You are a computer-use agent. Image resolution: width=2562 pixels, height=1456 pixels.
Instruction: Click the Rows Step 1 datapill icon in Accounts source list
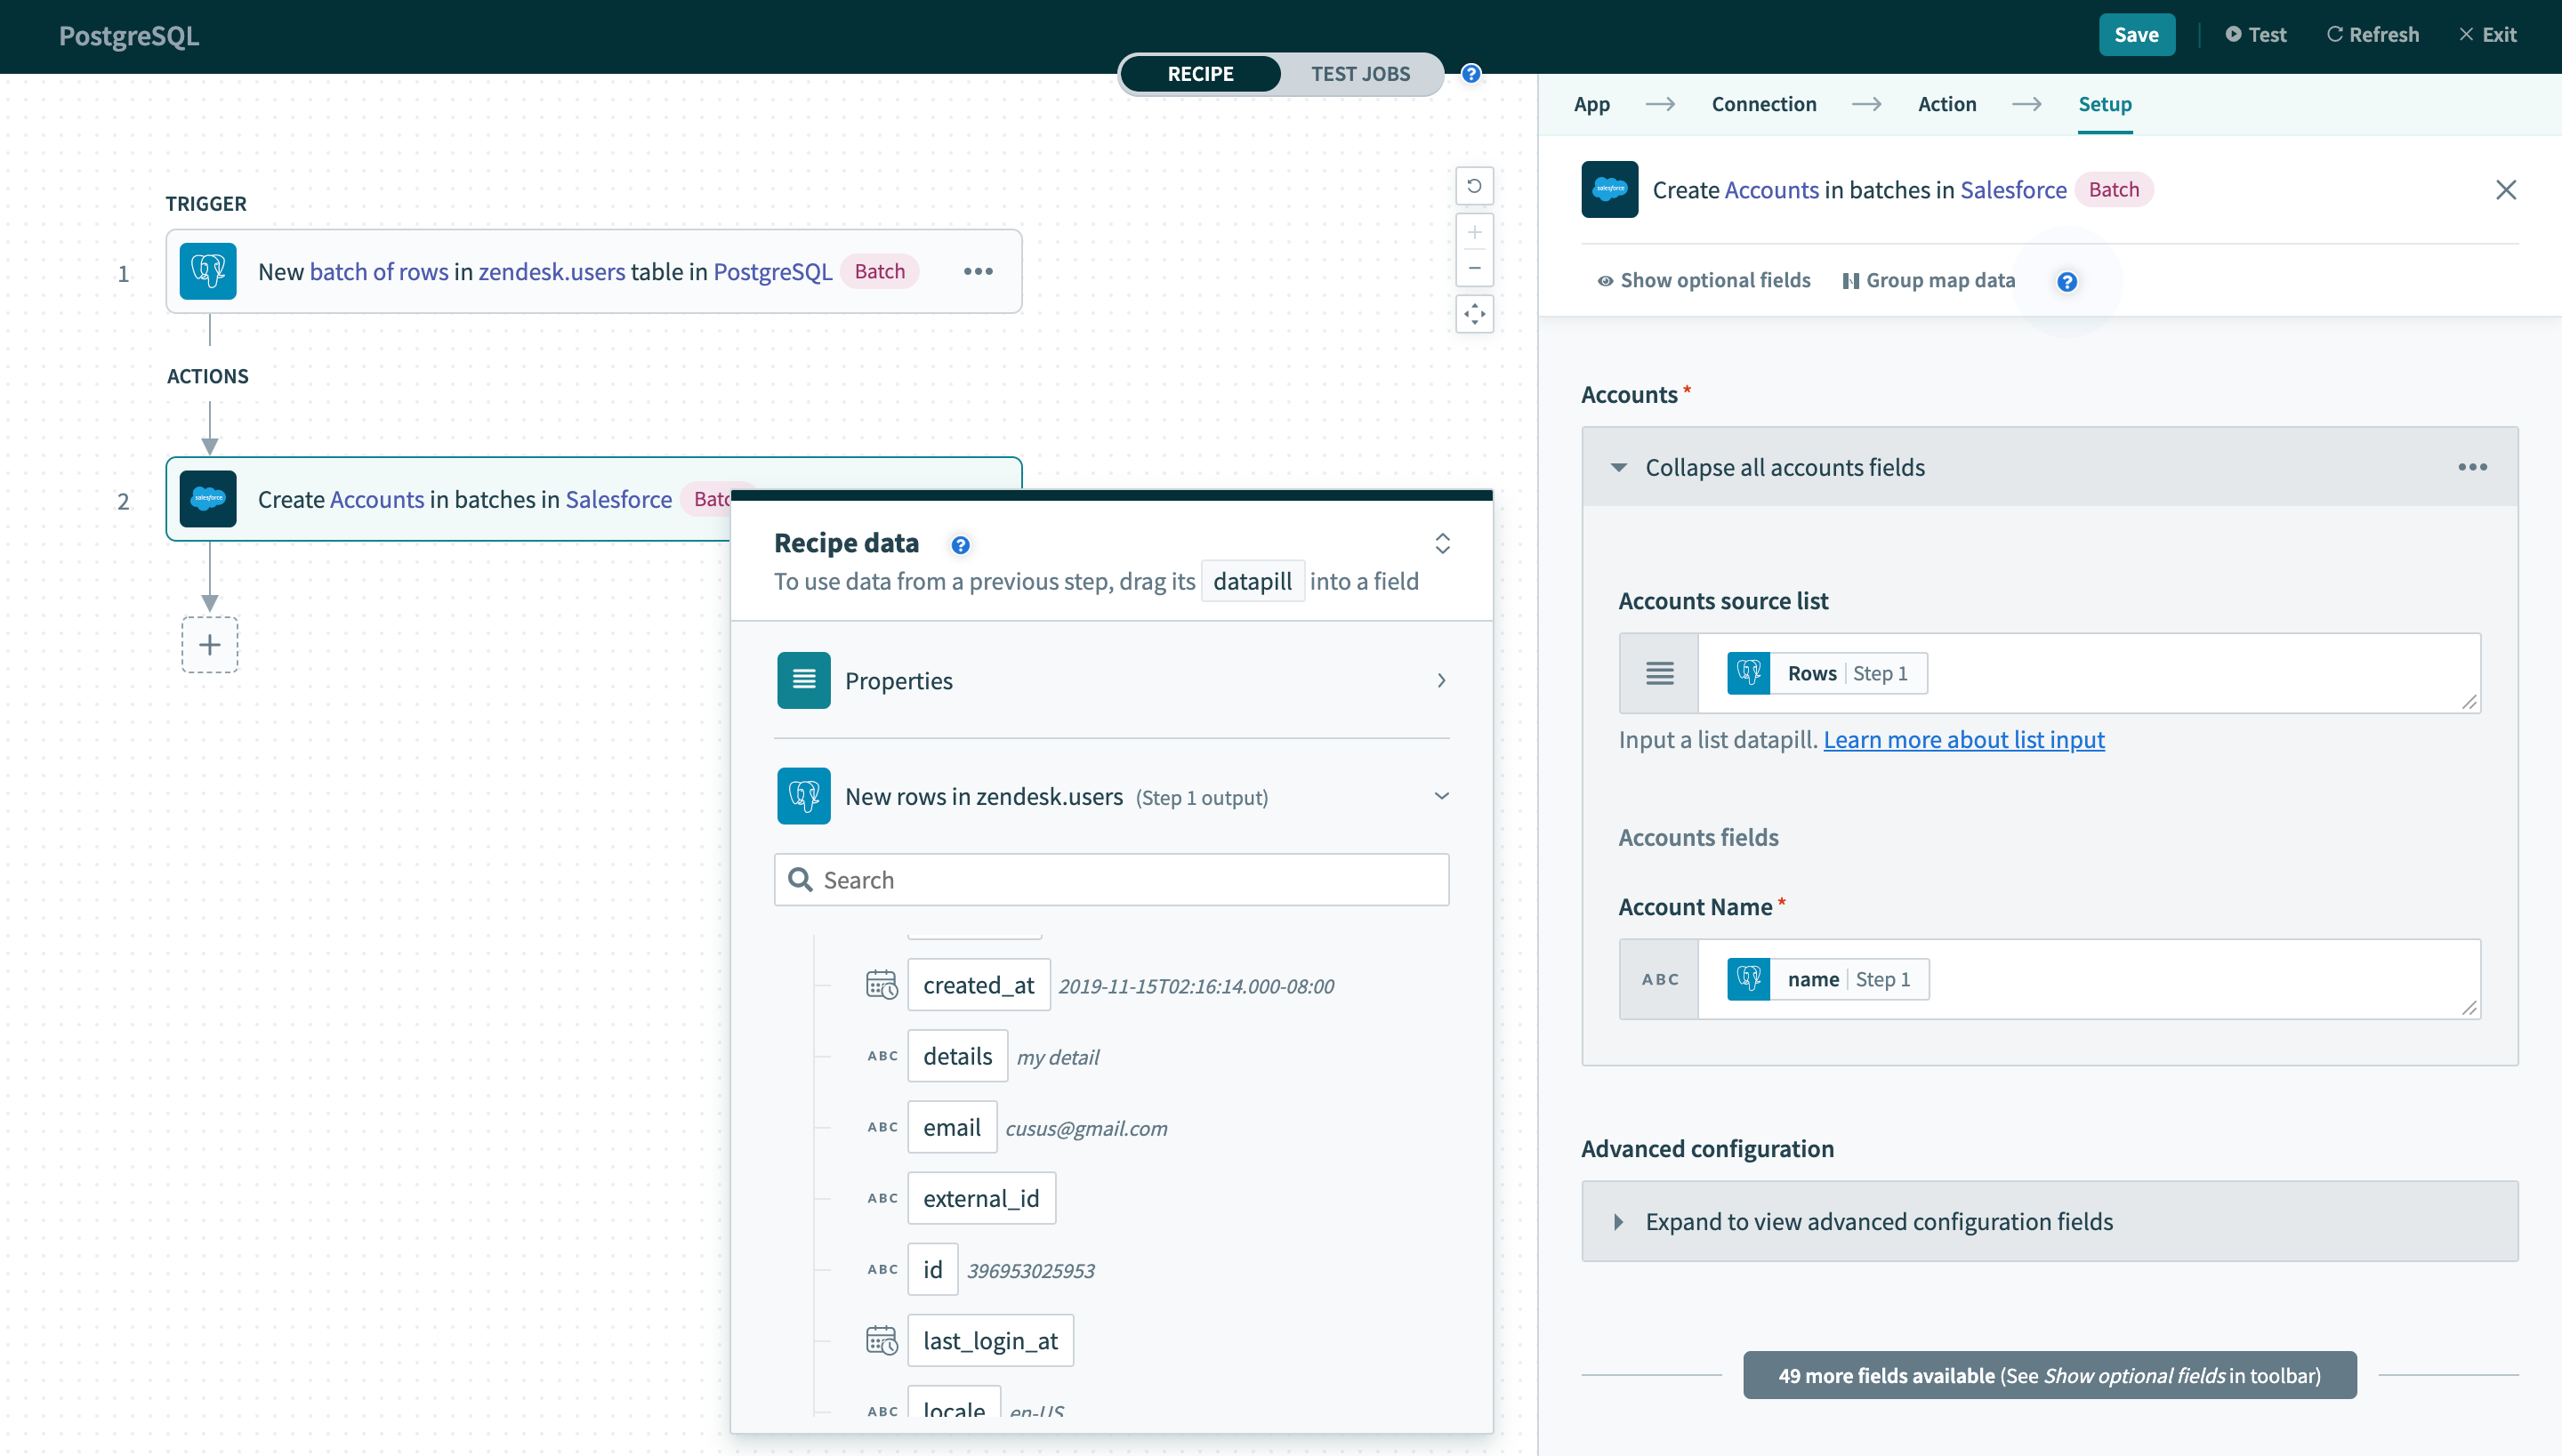pyautogui.click(x=1749, y=672)
